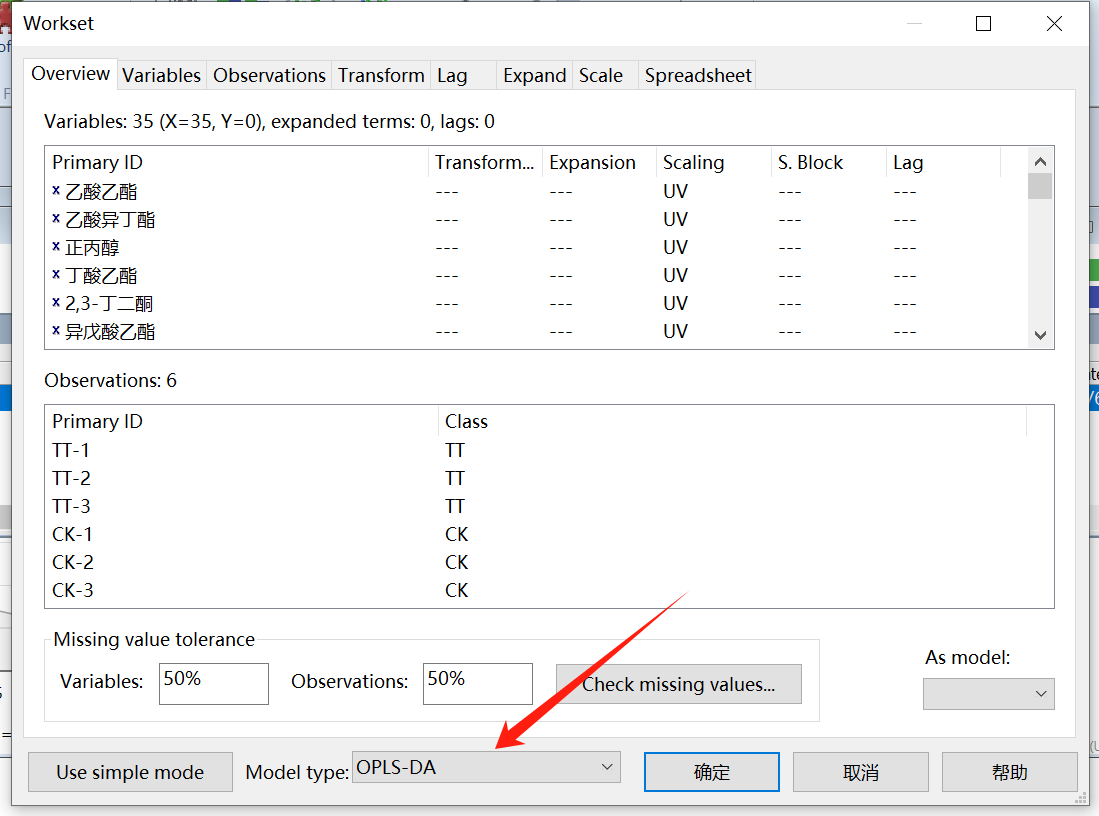Cancel the dialog with 取消

click(x=860, y=773)
